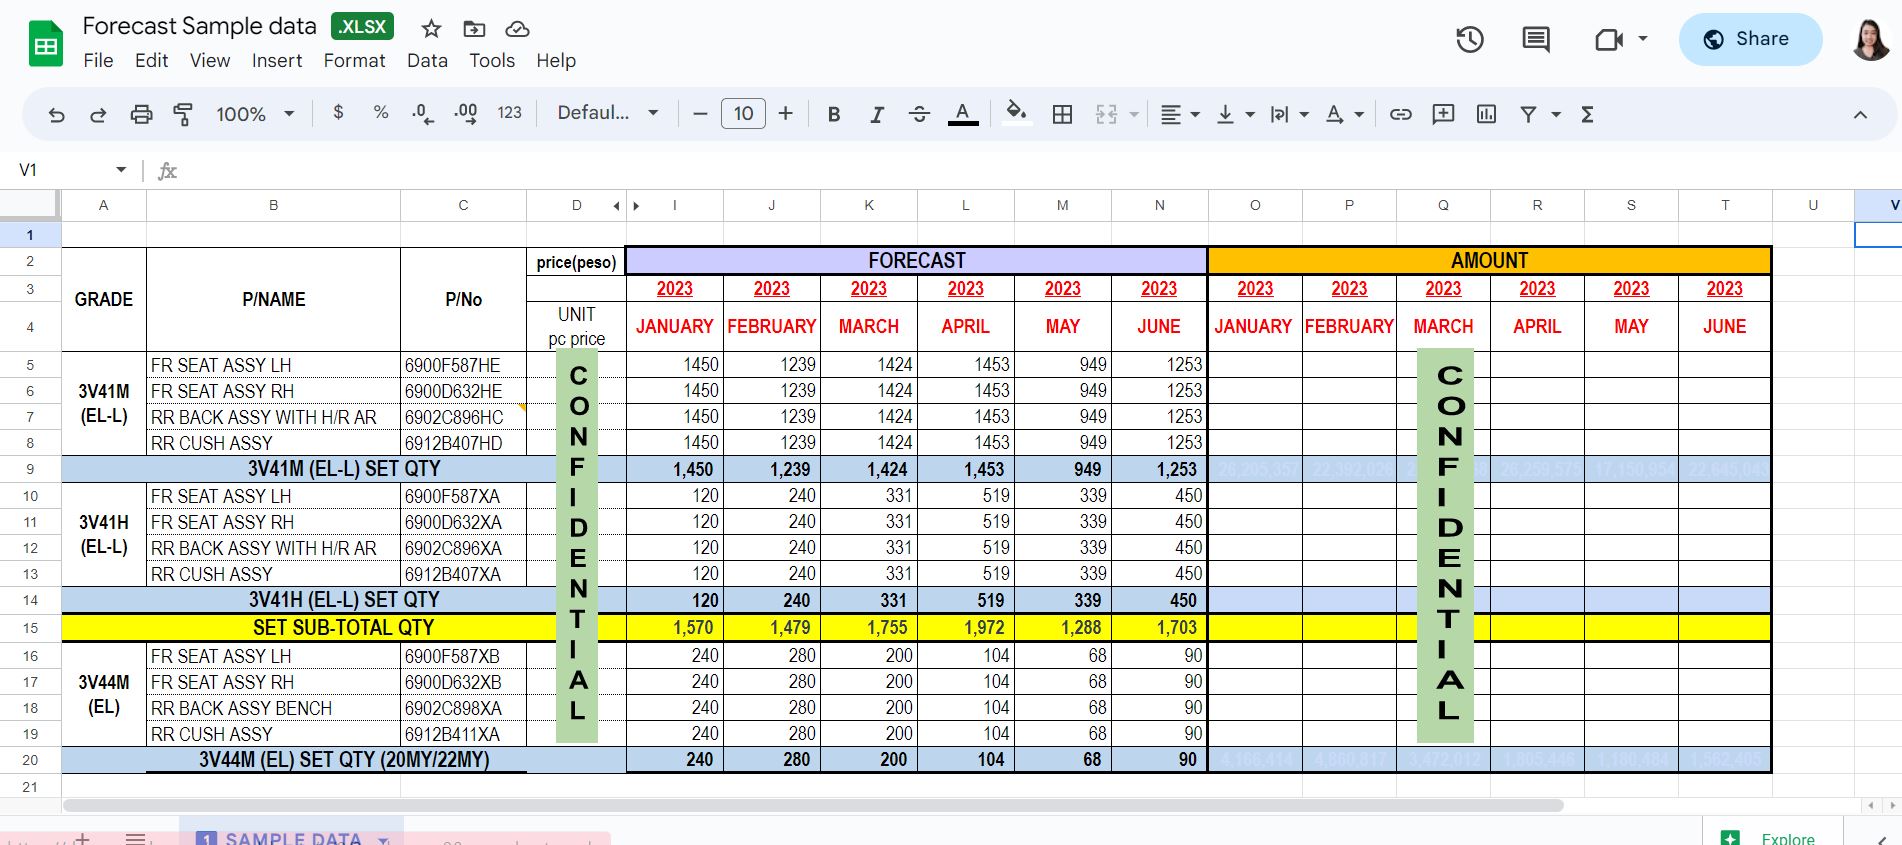Toggle italic formatting
Image resolution: width=1902 pixels, height=845 pixels.
coord(877,114)
